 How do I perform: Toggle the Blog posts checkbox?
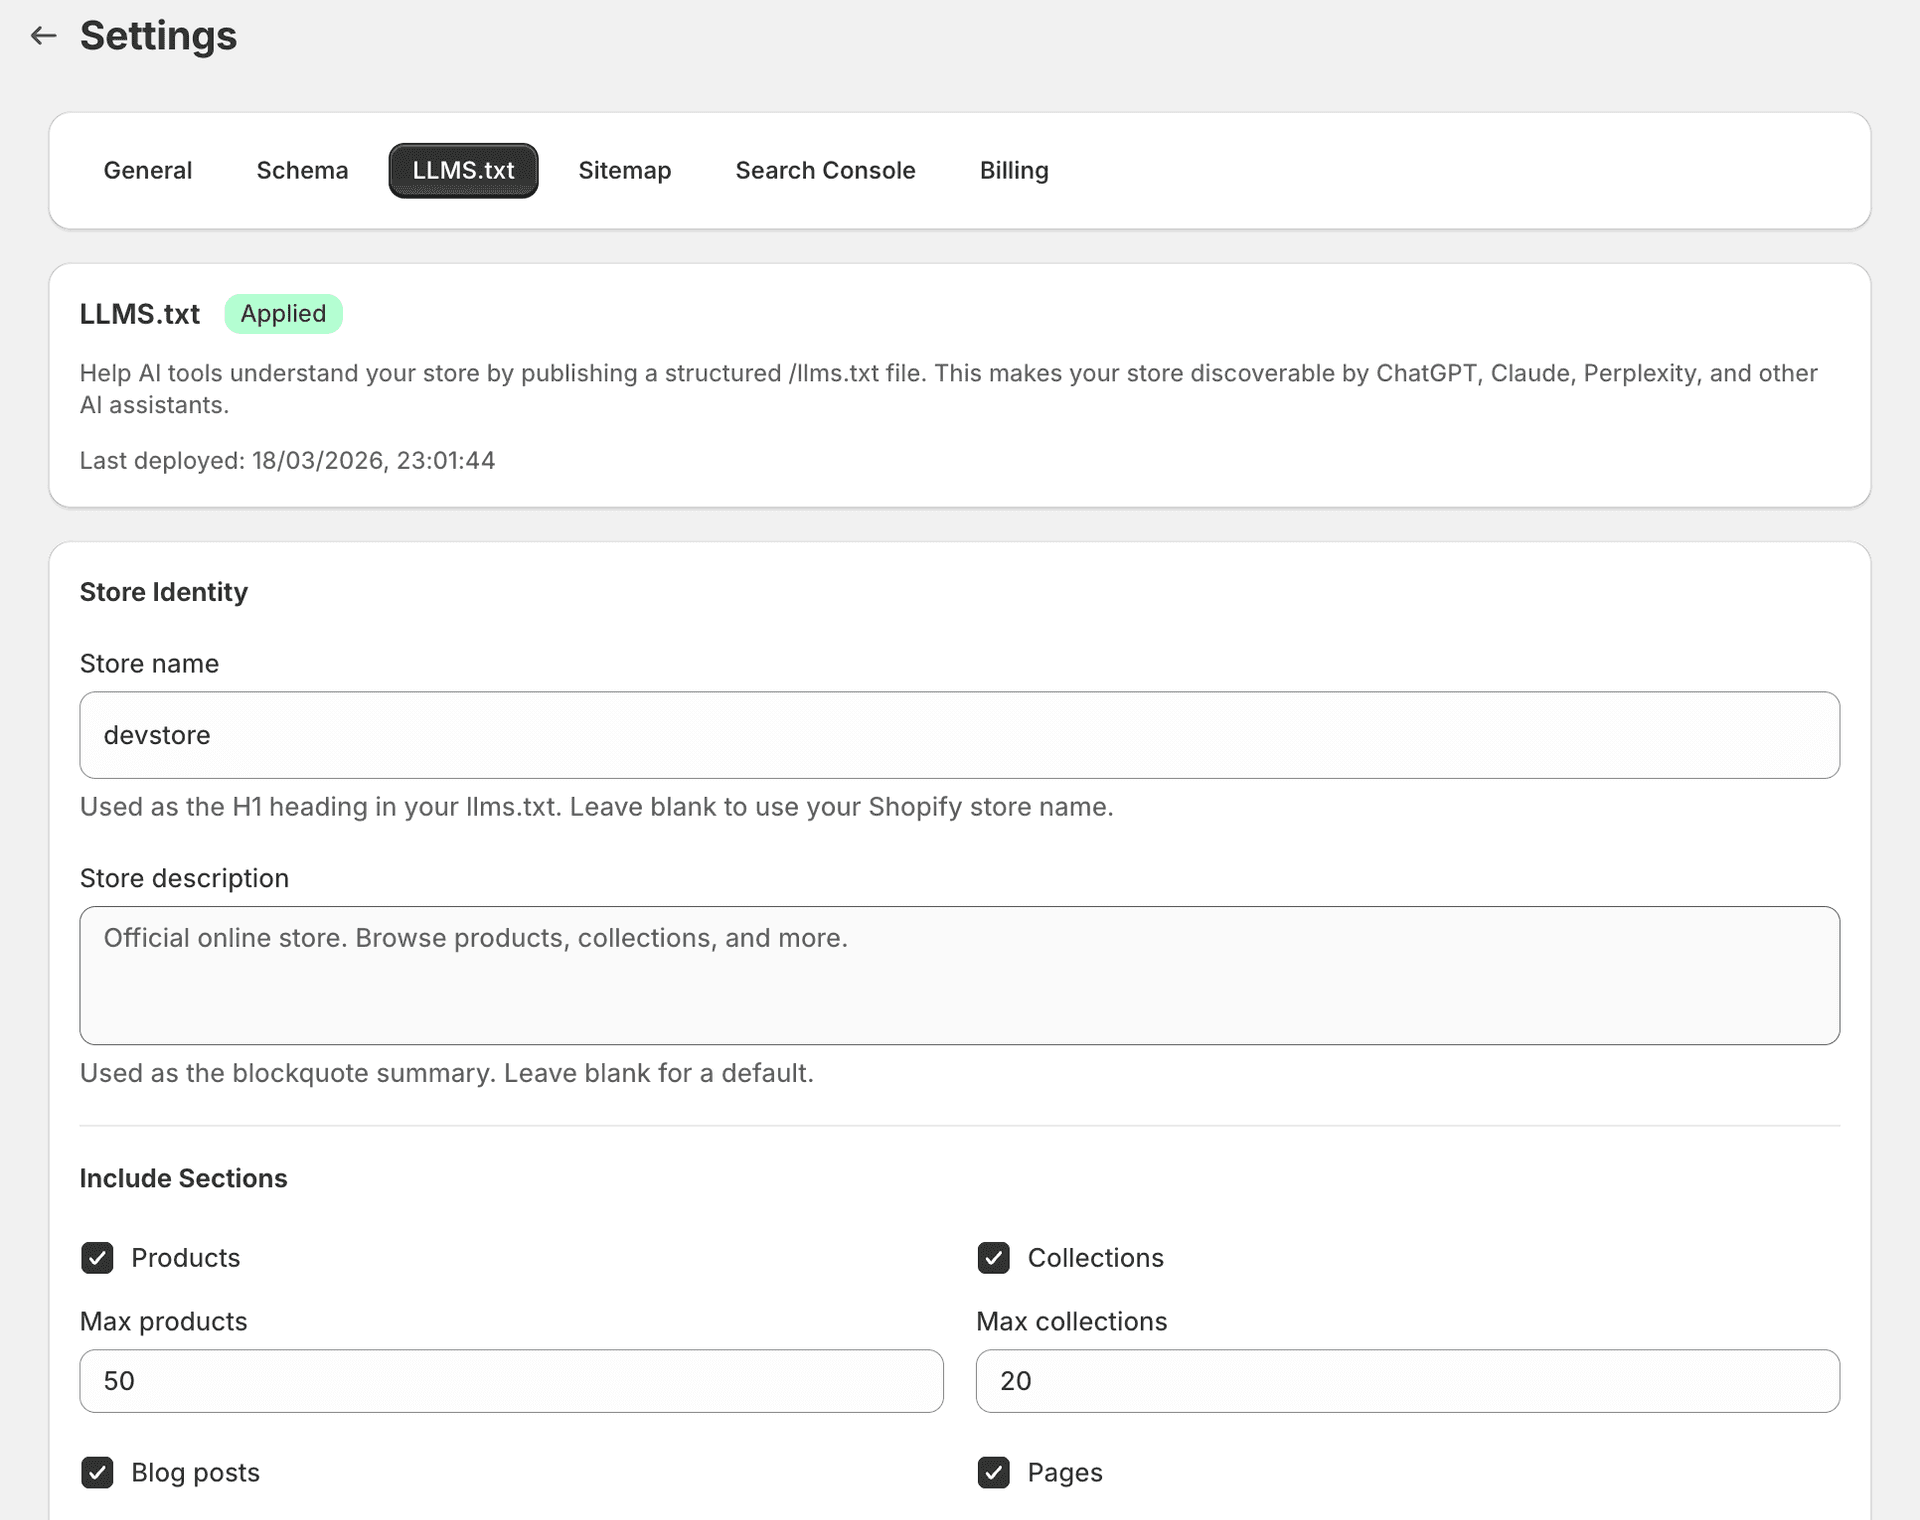pos(97,1472)
